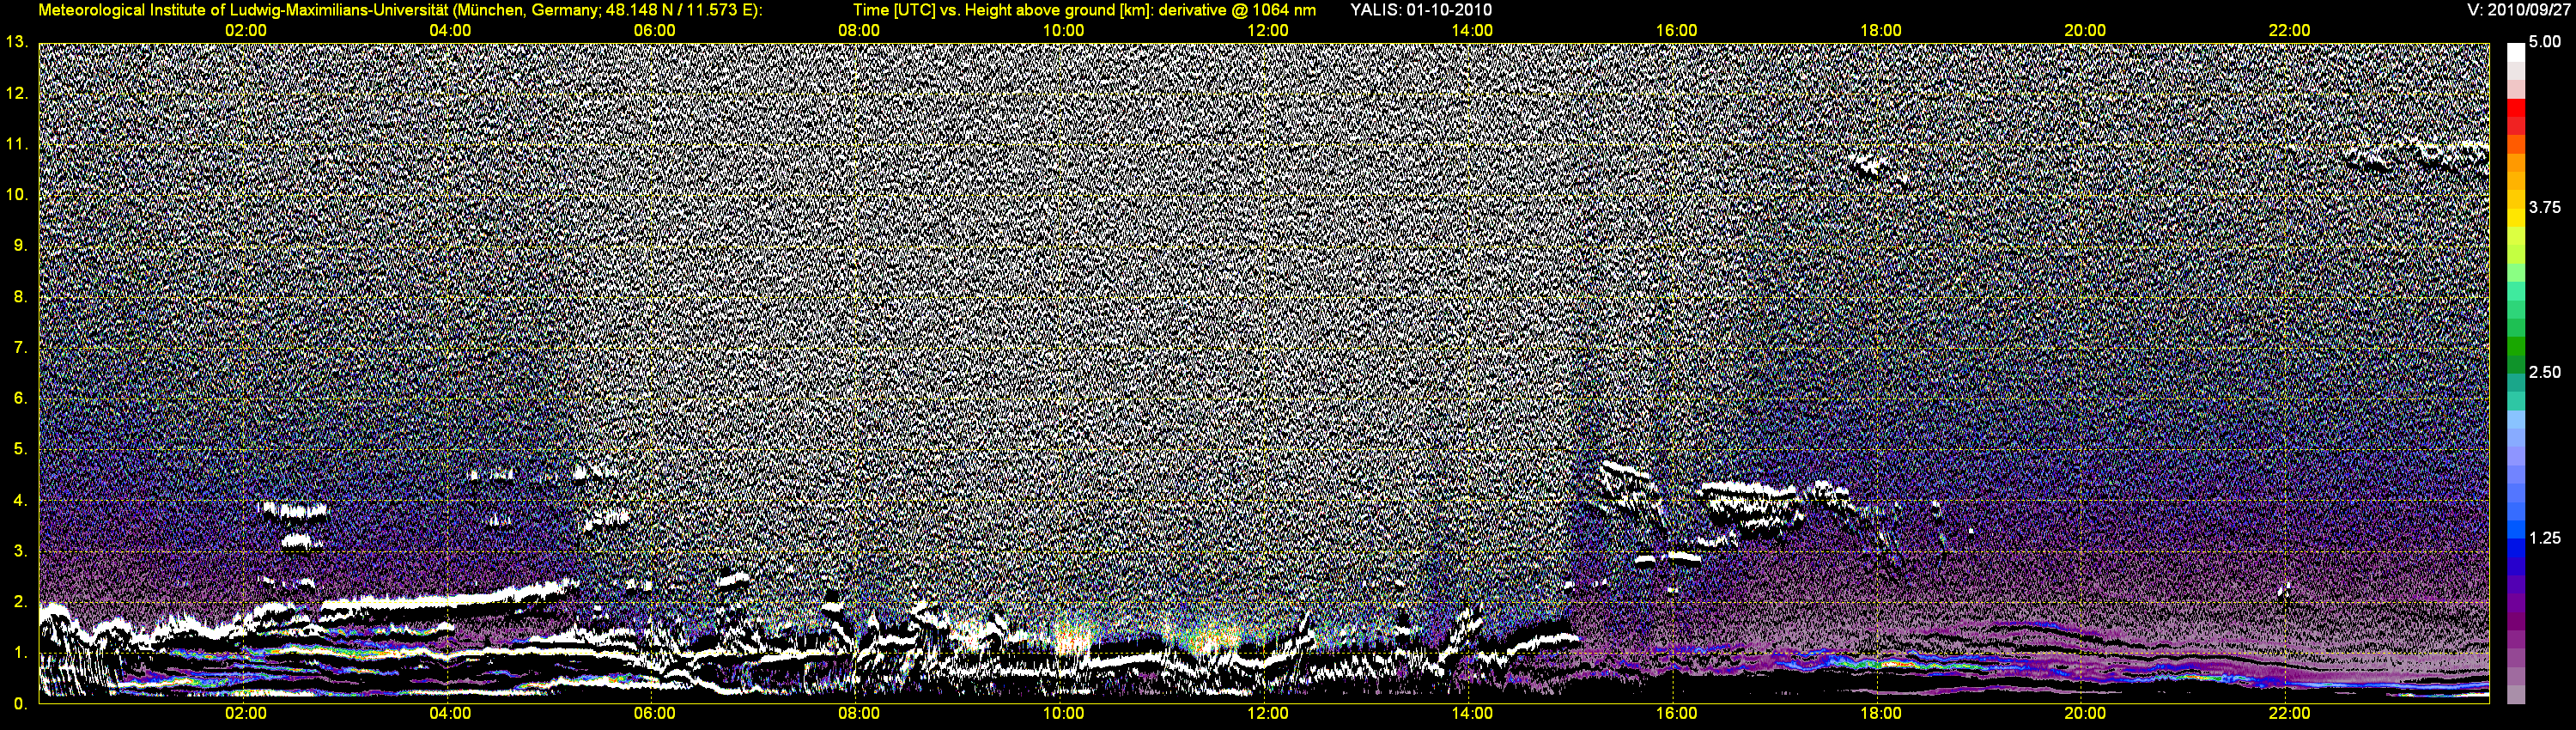Click the 3.75 value on the color scale
Image resolution: width=2576 pixels, height=730 pixels.
[x=2545, y=207]
